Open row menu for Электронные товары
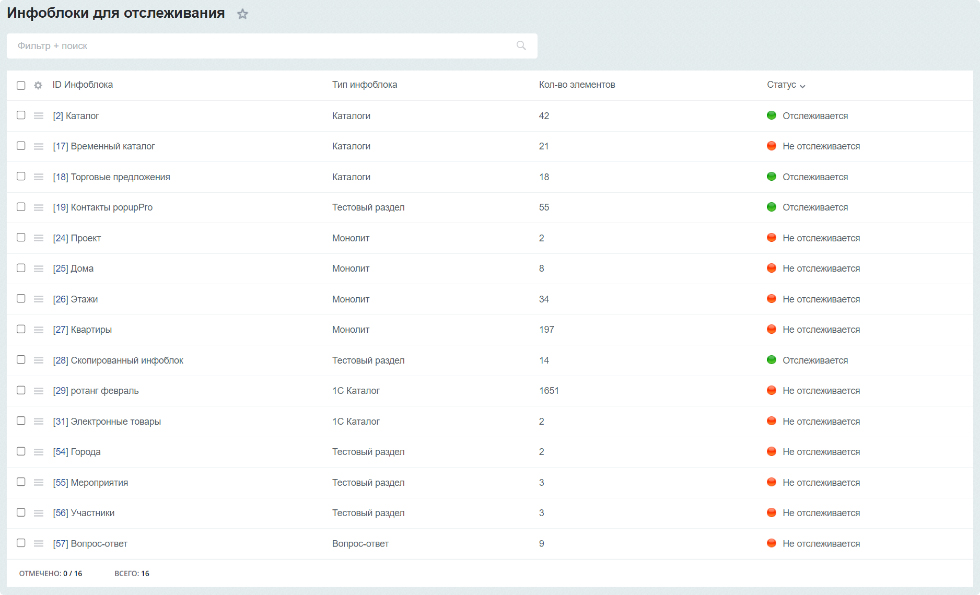 [x=38, y=422]
